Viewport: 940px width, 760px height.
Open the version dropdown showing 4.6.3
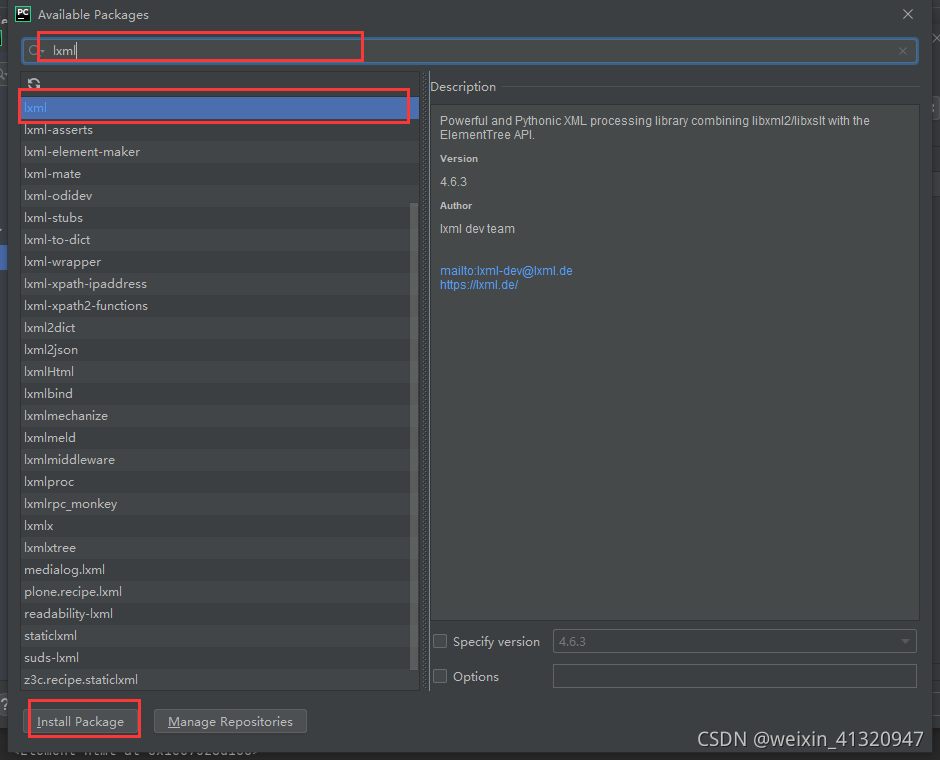tap(906, 641)
